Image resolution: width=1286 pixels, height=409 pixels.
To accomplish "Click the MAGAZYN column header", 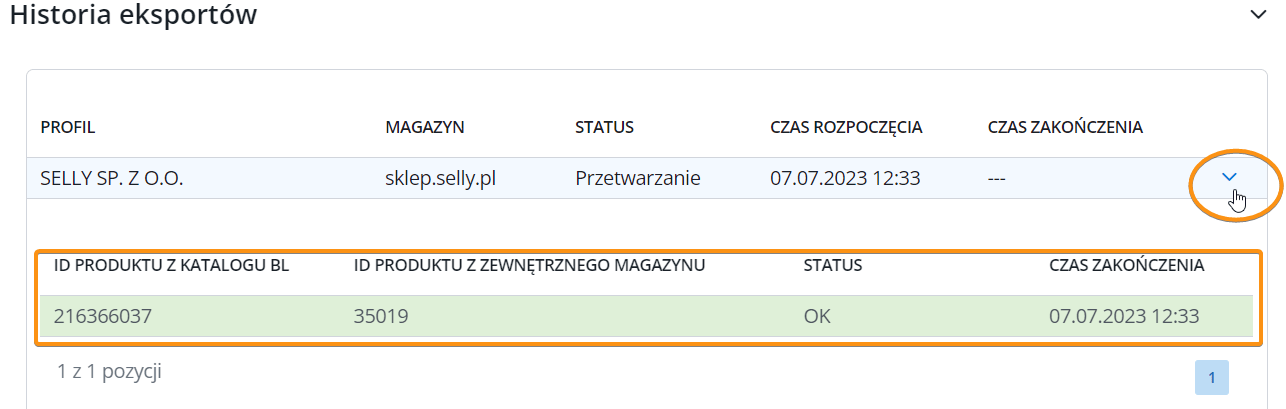I will click(425, 127).
